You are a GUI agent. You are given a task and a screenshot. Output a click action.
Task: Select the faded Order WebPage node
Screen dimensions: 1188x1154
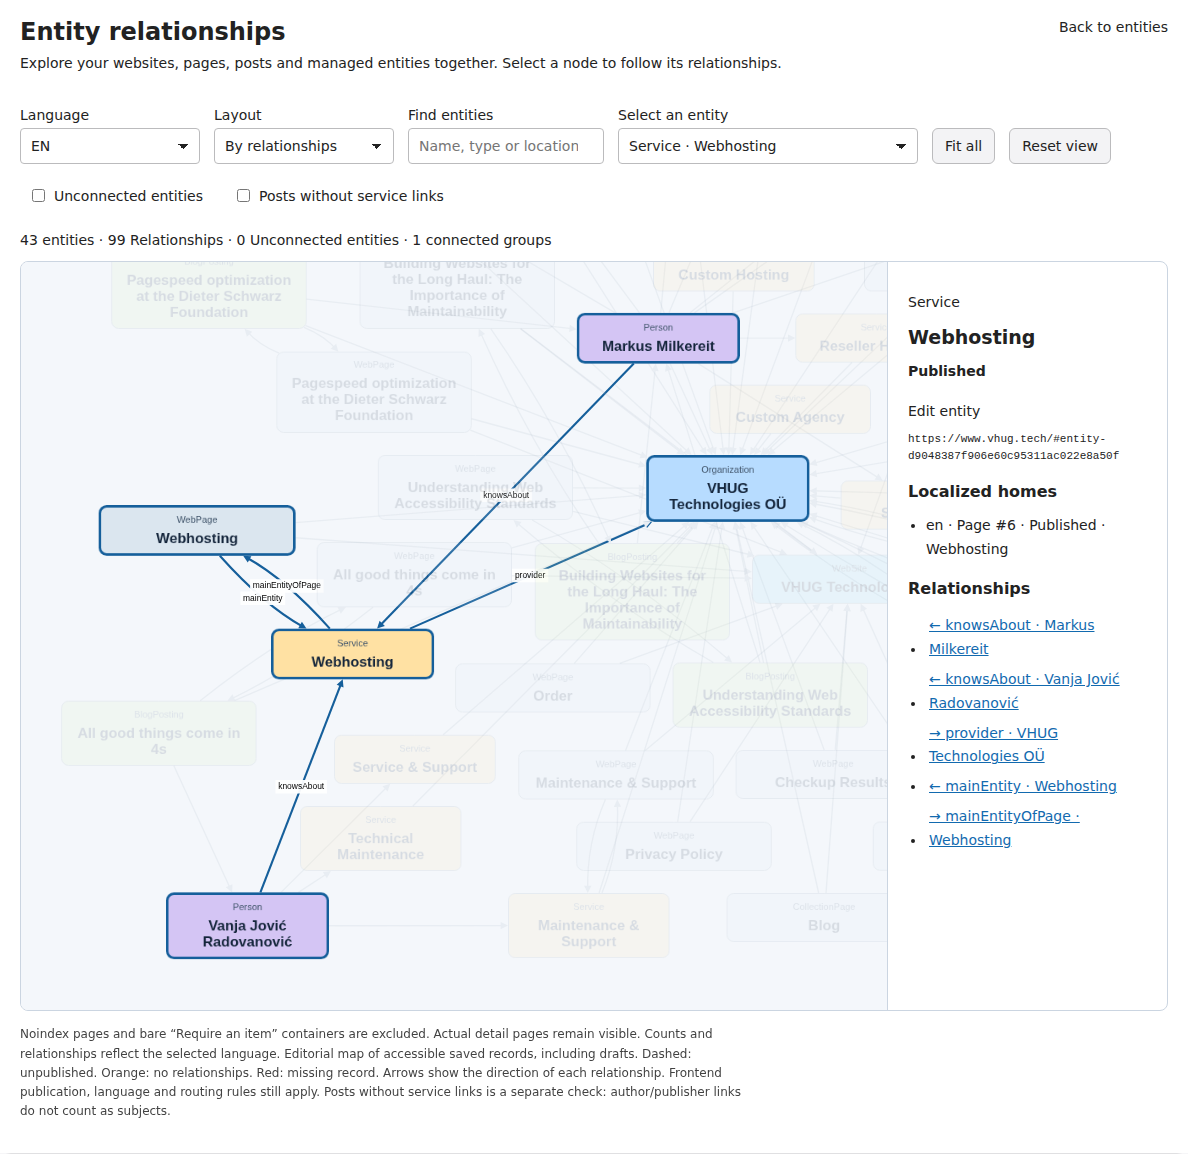[552, 688]
